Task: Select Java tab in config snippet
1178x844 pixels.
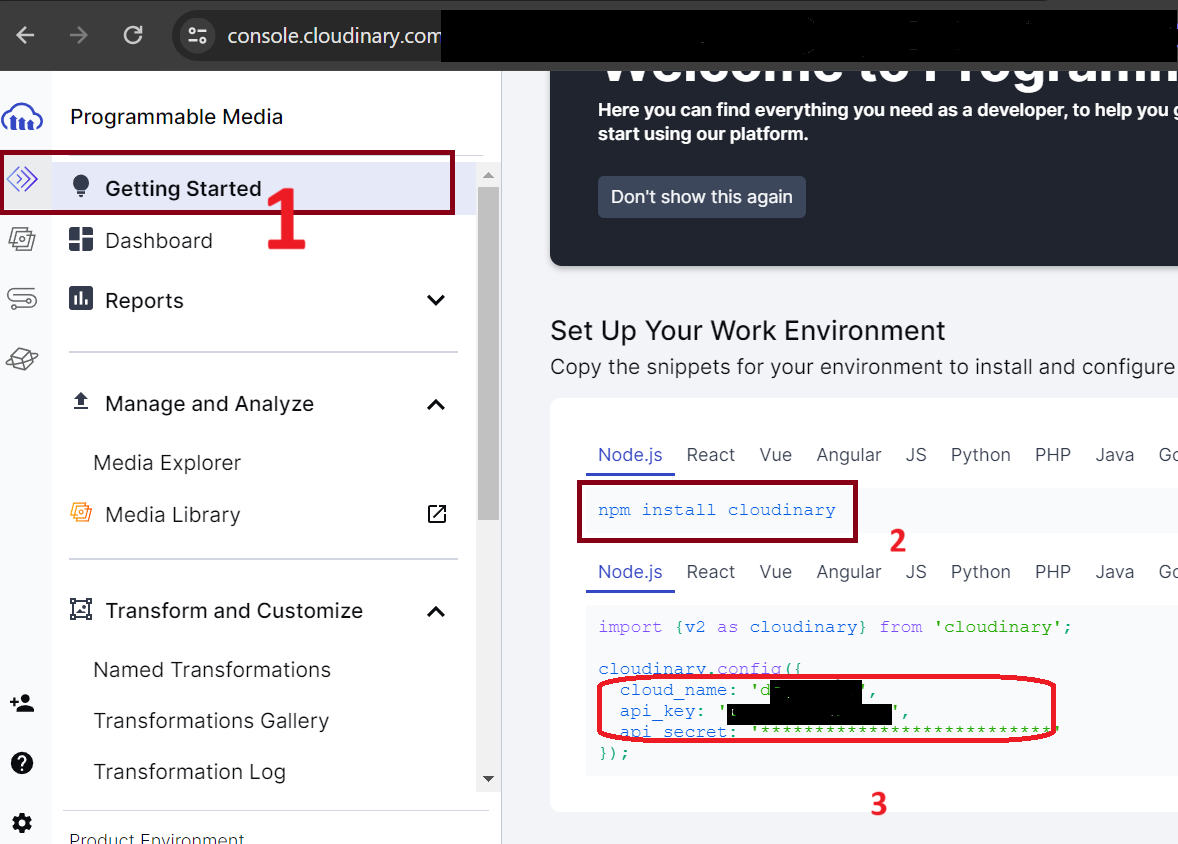Action: pos(1114,573)
